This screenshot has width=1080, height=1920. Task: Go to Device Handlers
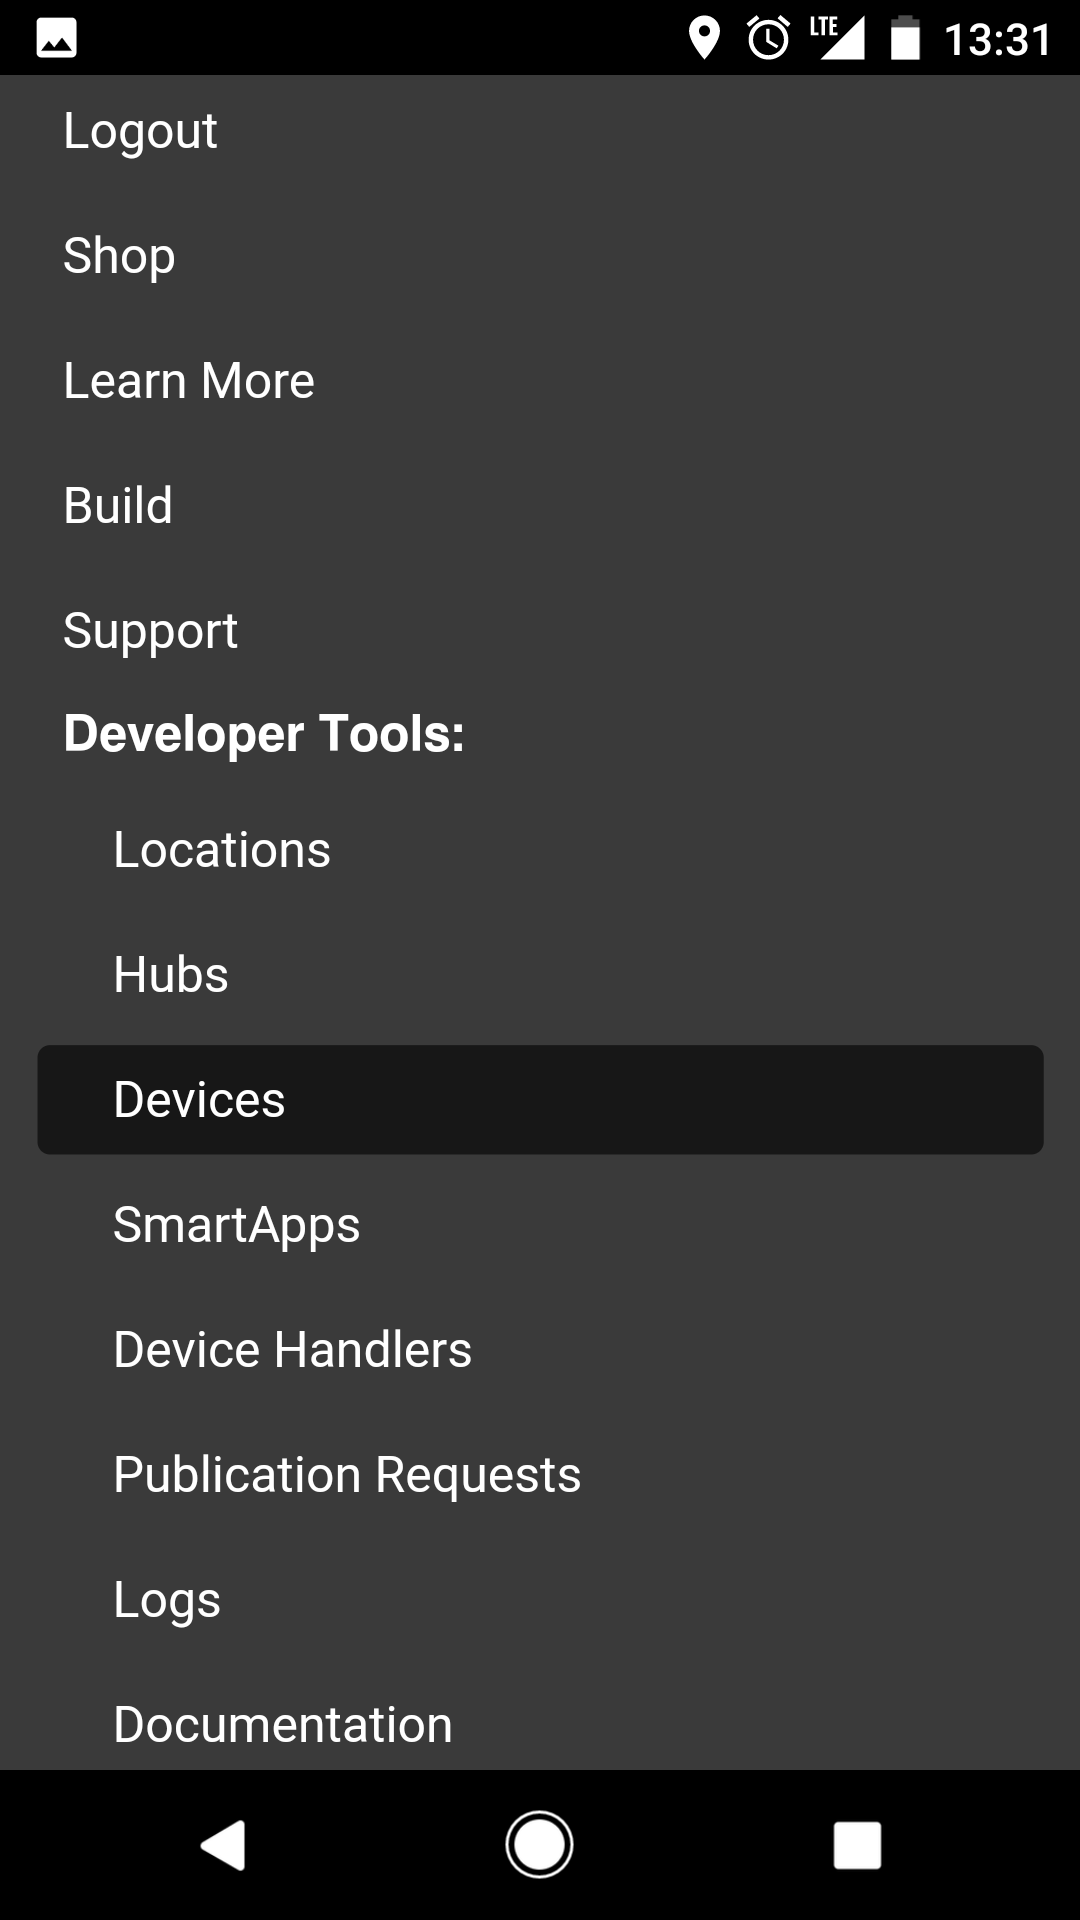[x=292, y=1350]
